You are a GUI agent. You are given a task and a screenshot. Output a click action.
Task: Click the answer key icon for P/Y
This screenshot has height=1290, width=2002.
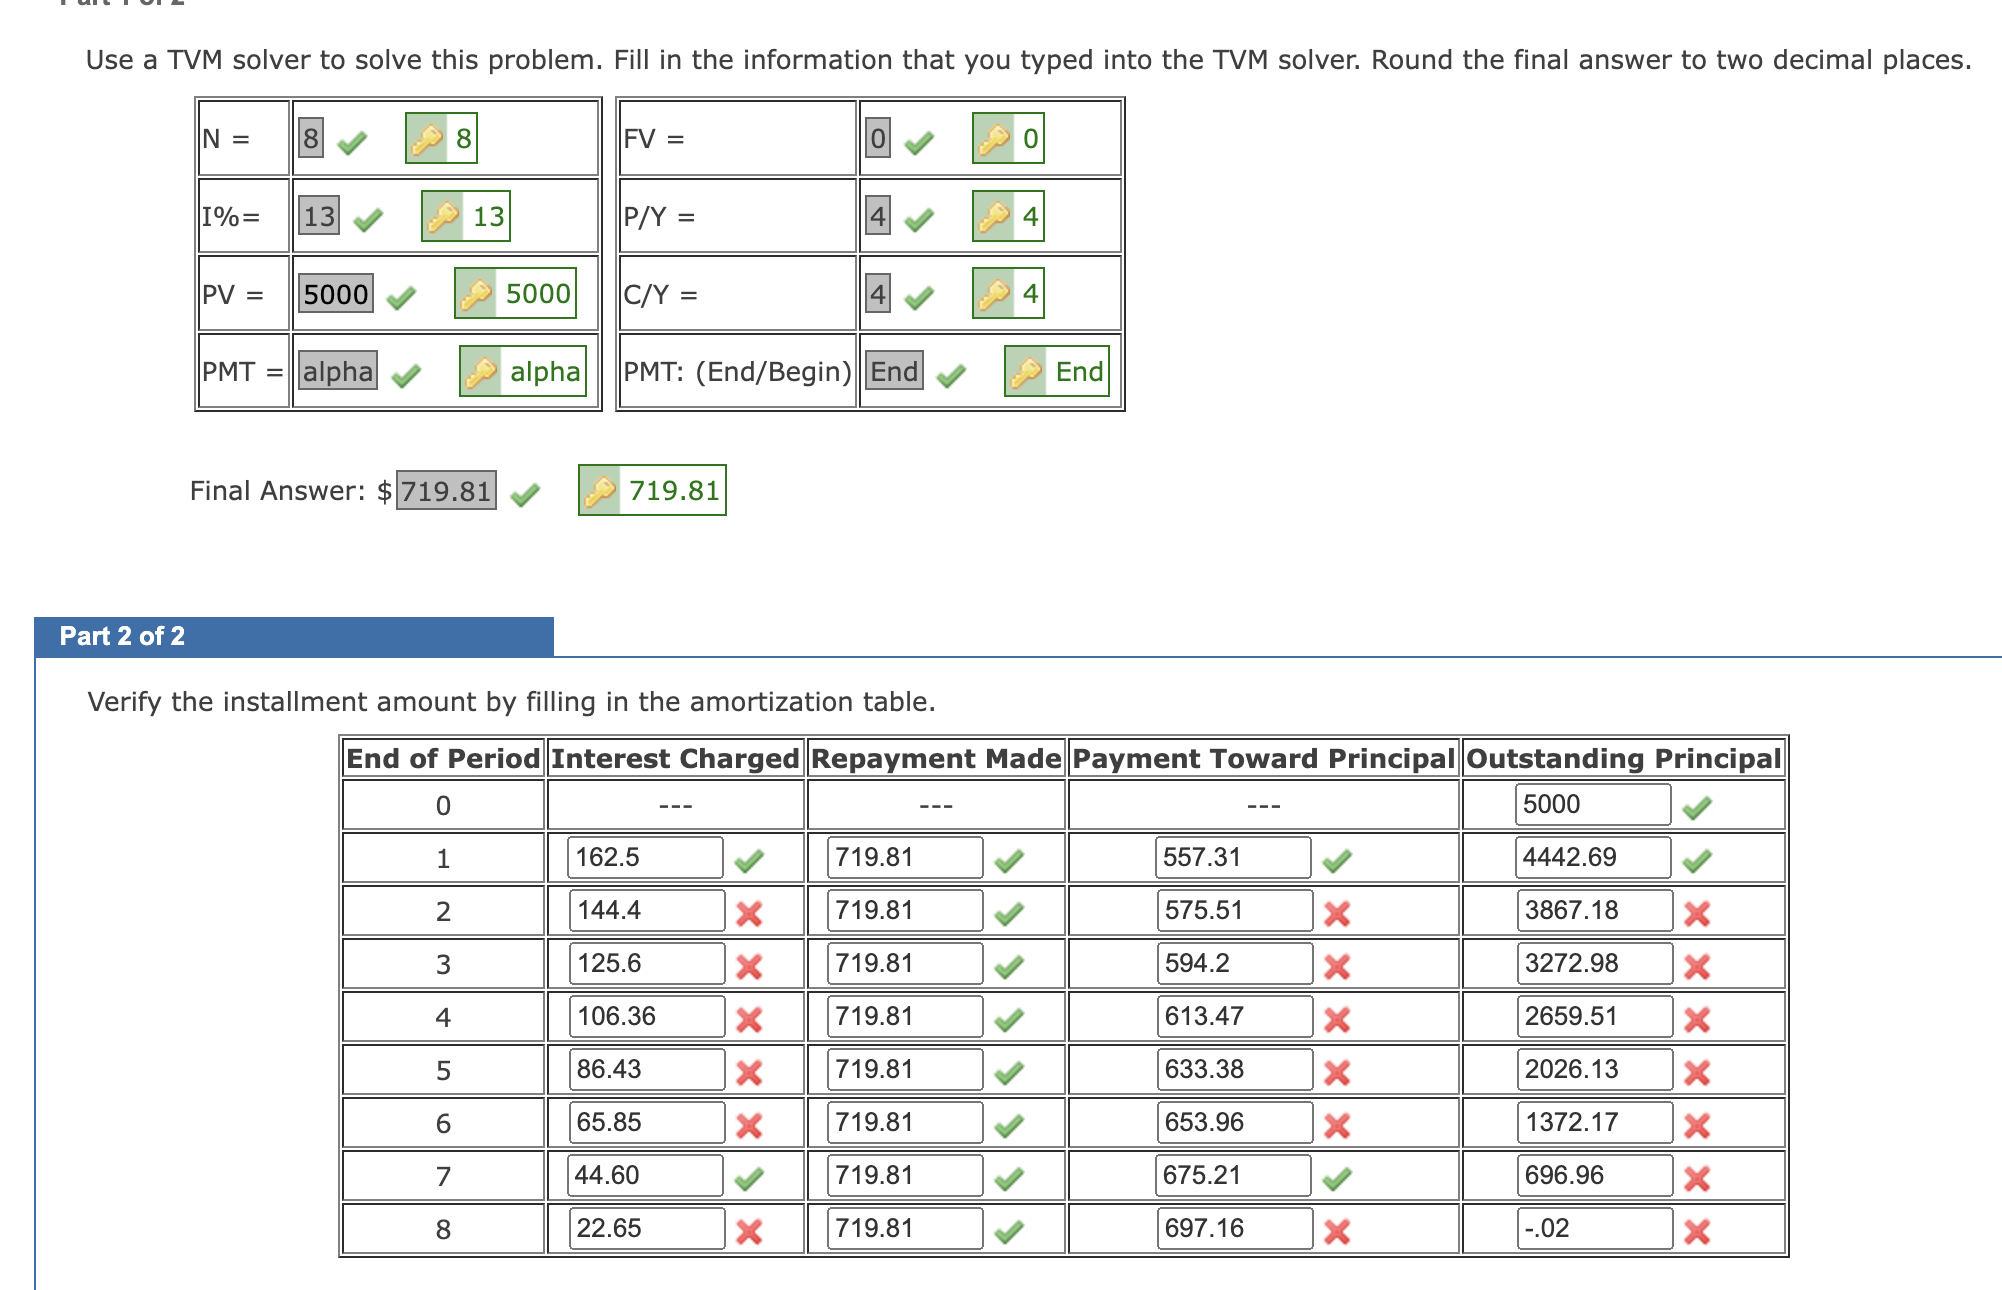[x=995, y=216]
